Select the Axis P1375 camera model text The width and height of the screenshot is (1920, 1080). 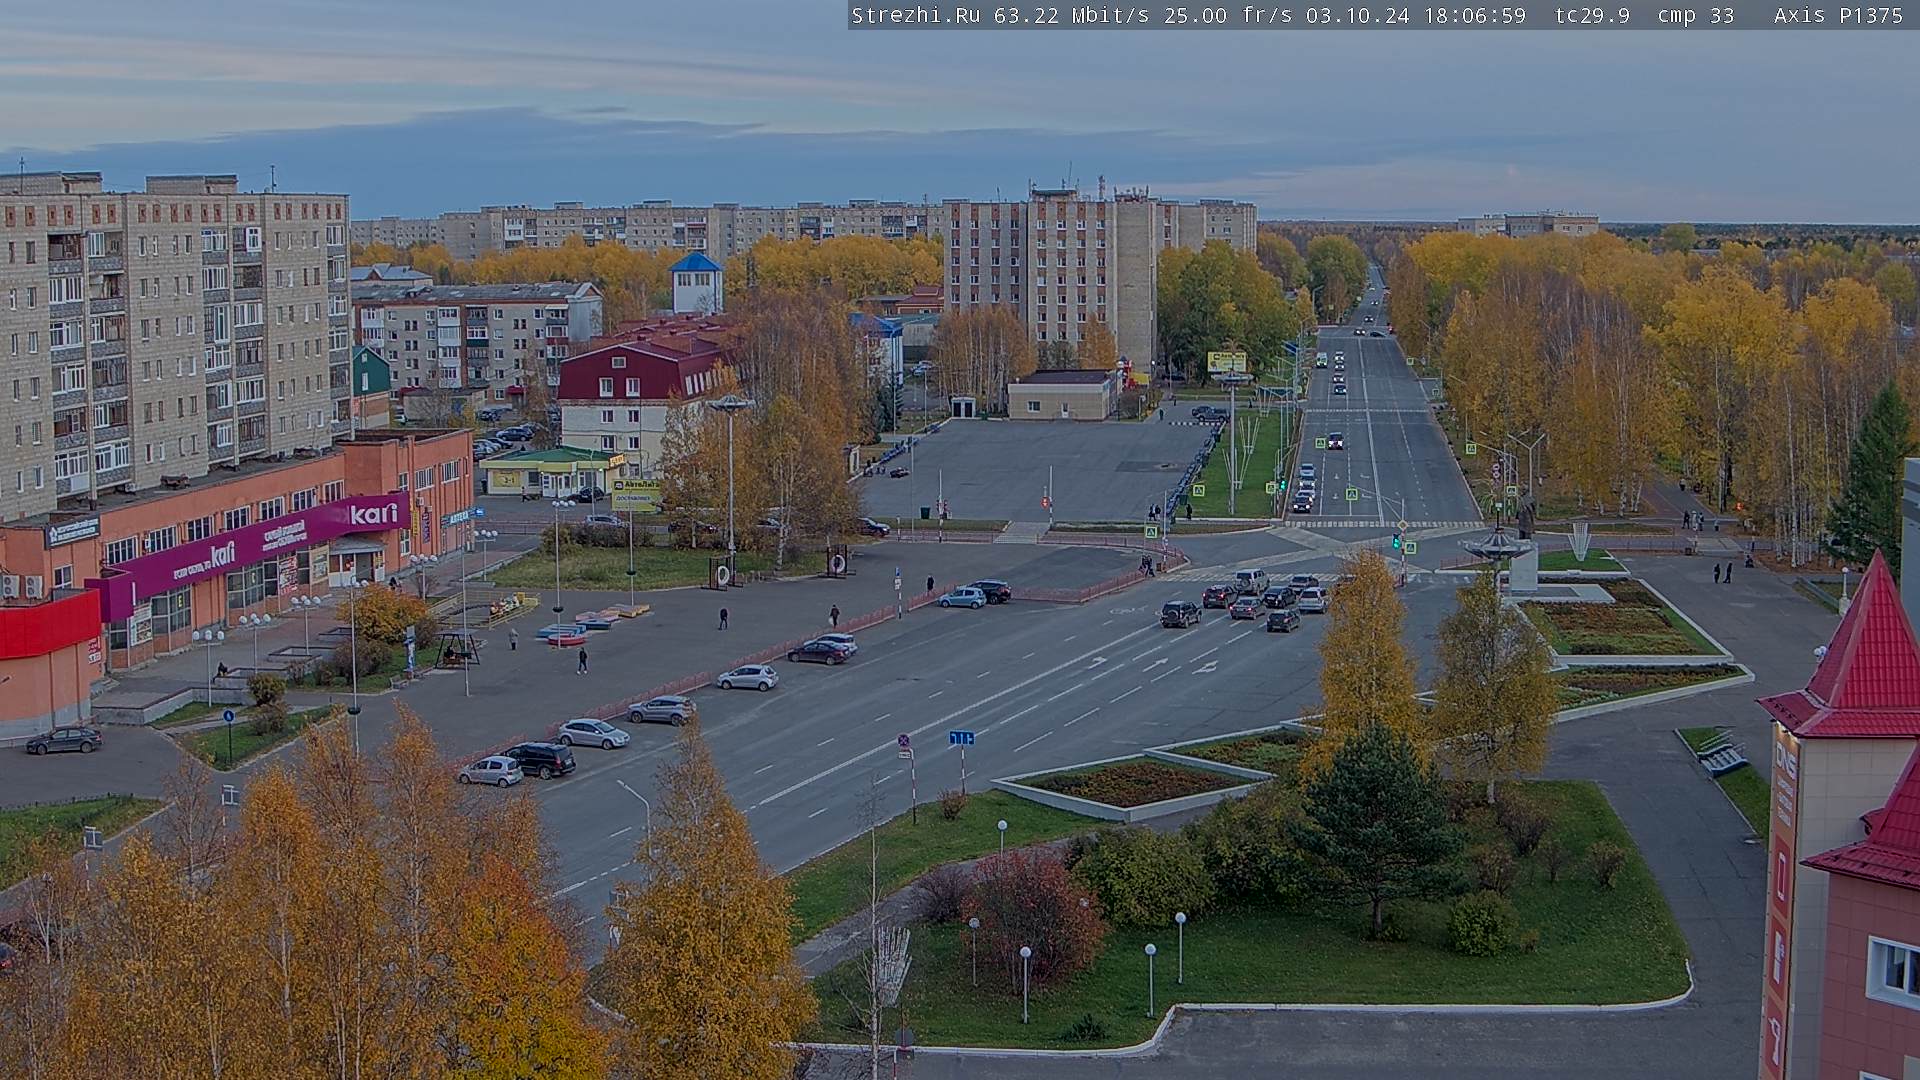tap(1838, 15)
